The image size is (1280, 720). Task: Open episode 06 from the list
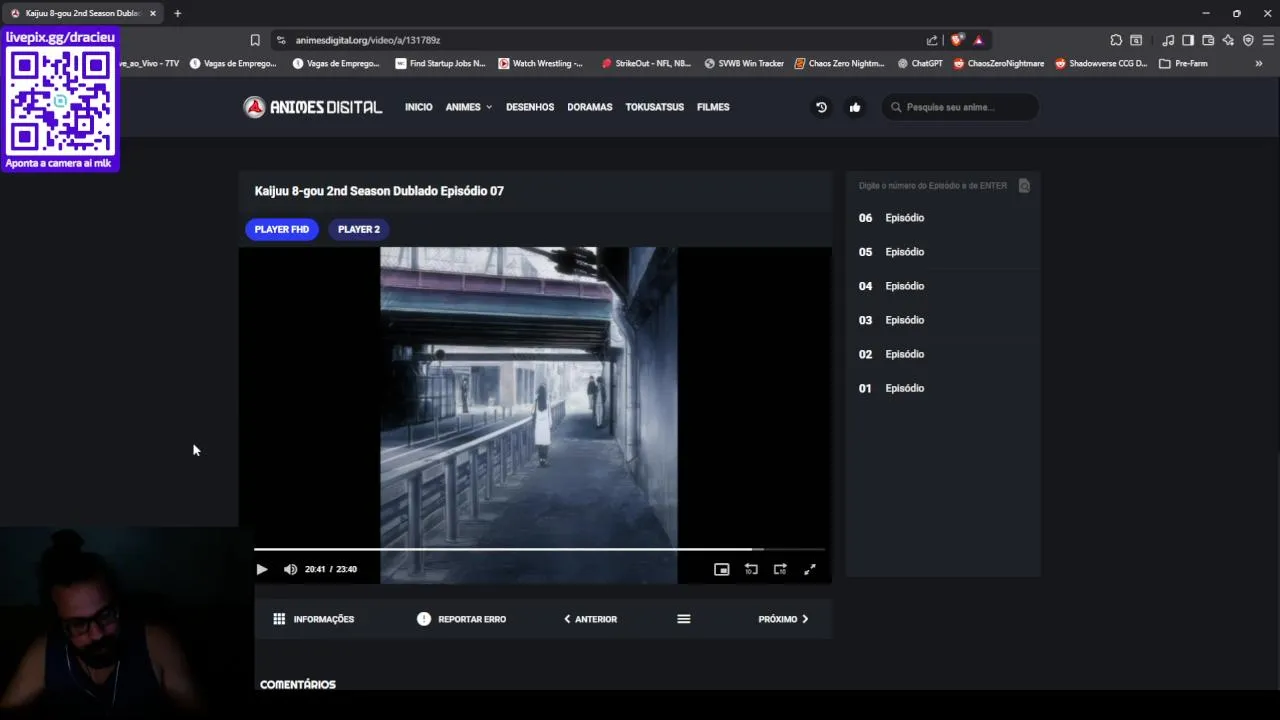[x=943, y=218]
